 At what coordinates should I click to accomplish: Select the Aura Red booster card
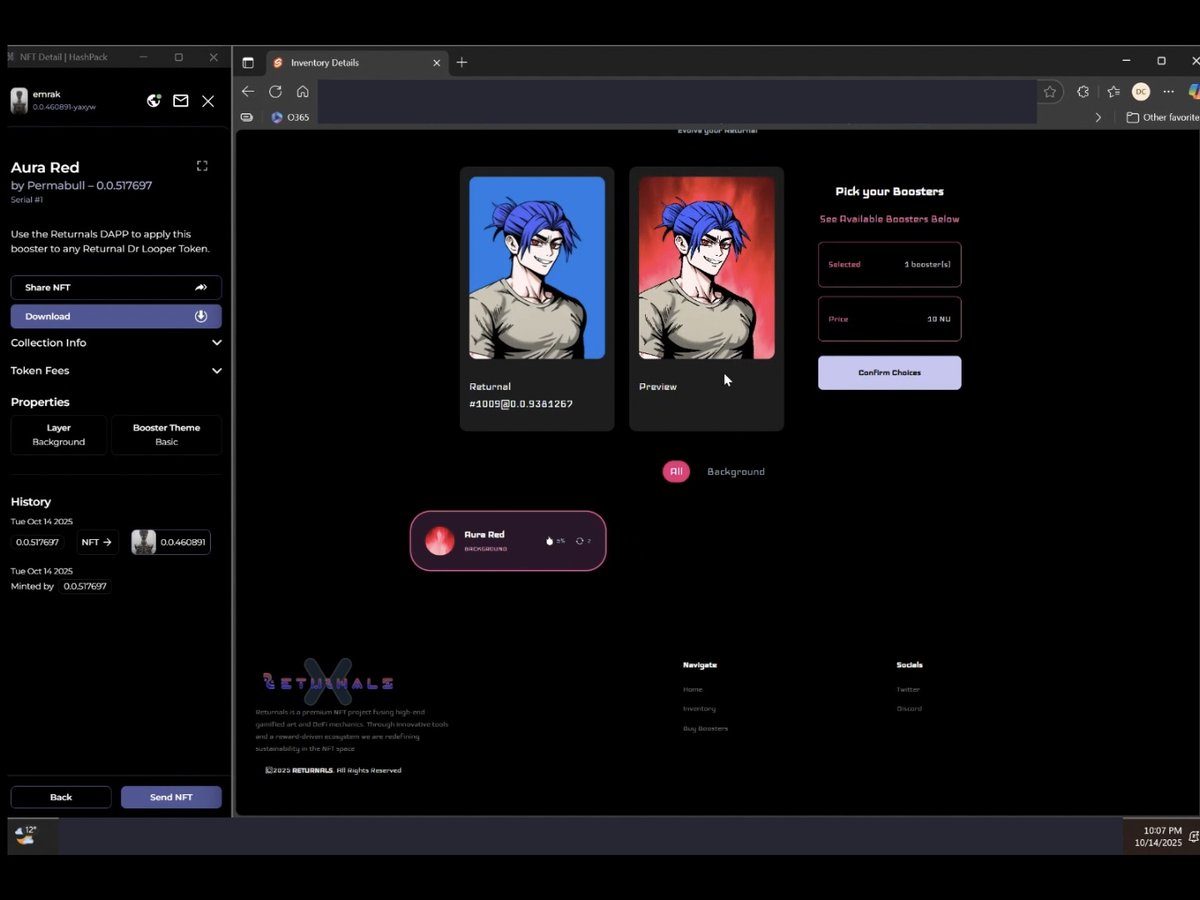point(508,541)
